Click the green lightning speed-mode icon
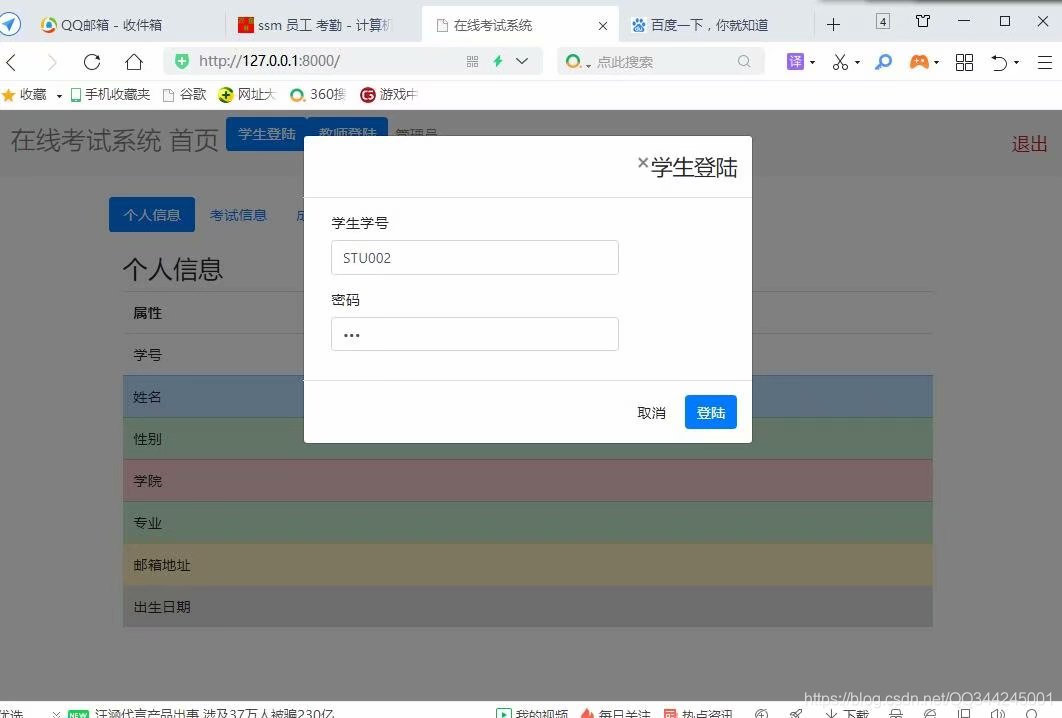Viewport: 1062px width, 718px height. pyautogui.click(x=498, y=62)
